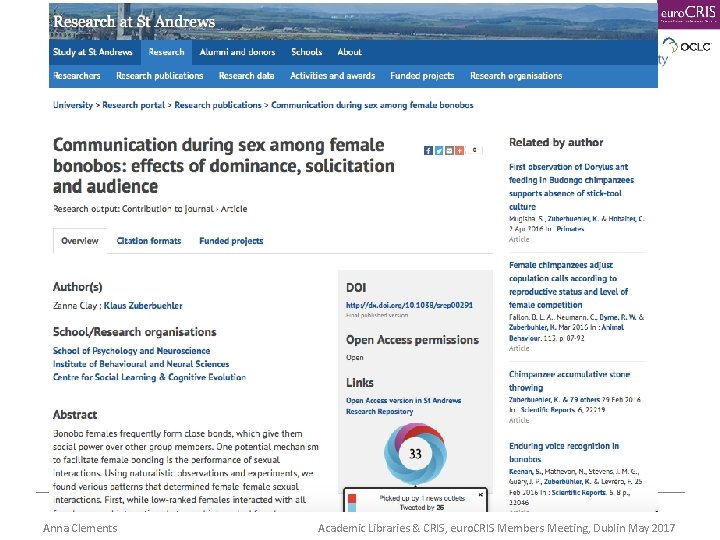This screenshot has height=540, width=720.
Task: Click the Related by author heading
Action: pos(556,142)
